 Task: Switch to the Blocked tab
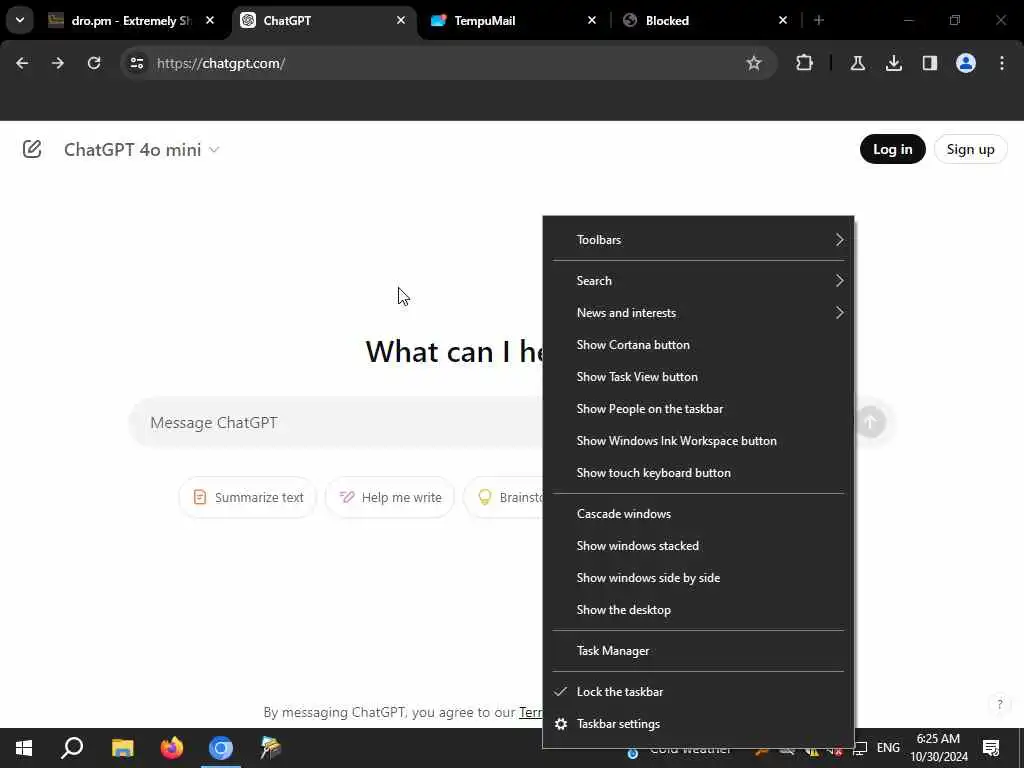point(703,20)
